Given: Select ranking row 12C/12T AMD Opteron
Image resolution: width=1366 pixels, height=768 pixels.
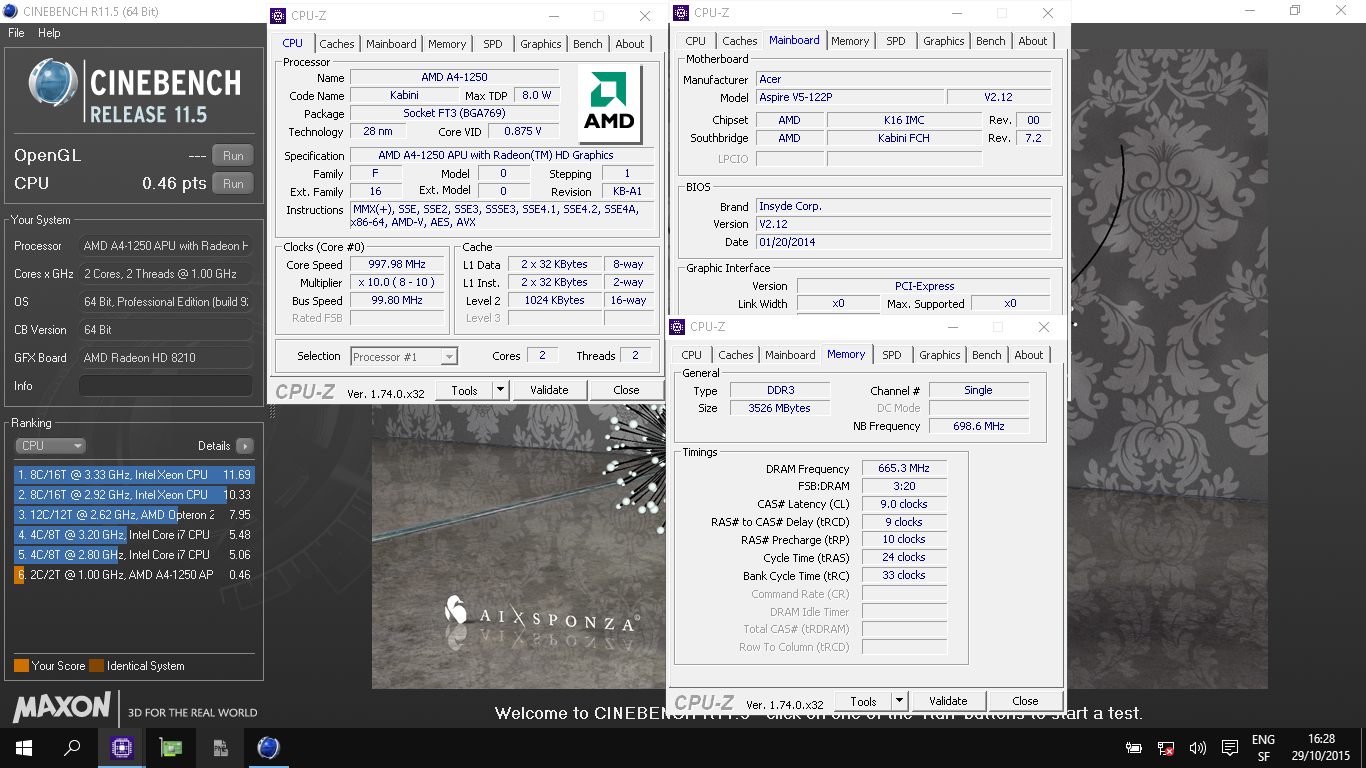Looking at the screenshot, I should pos(135,515).
